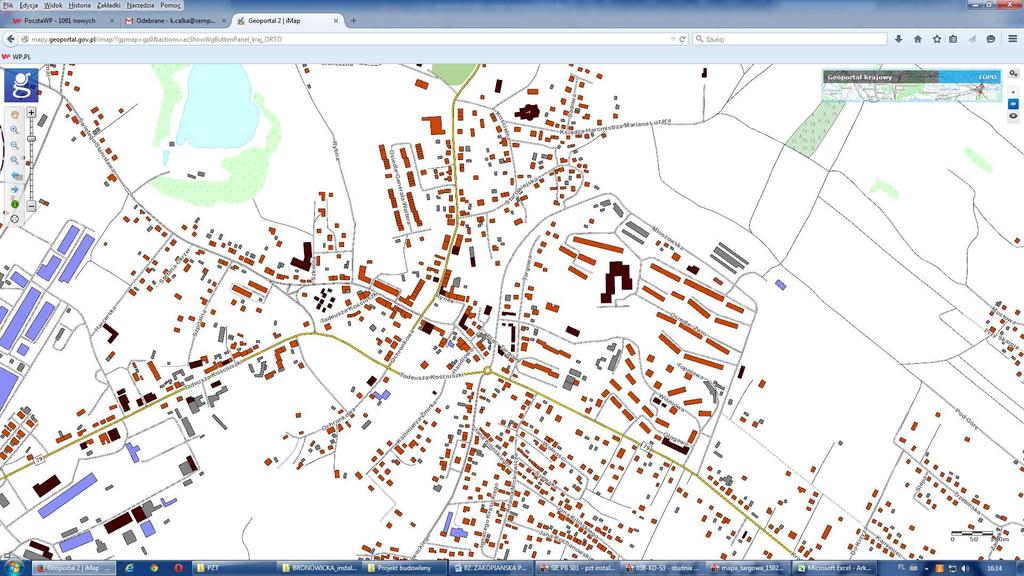This screenshot has width=1024, height=576.
Task: Open the PZT folder taskbar button
Action: click(x=234, y=568)
